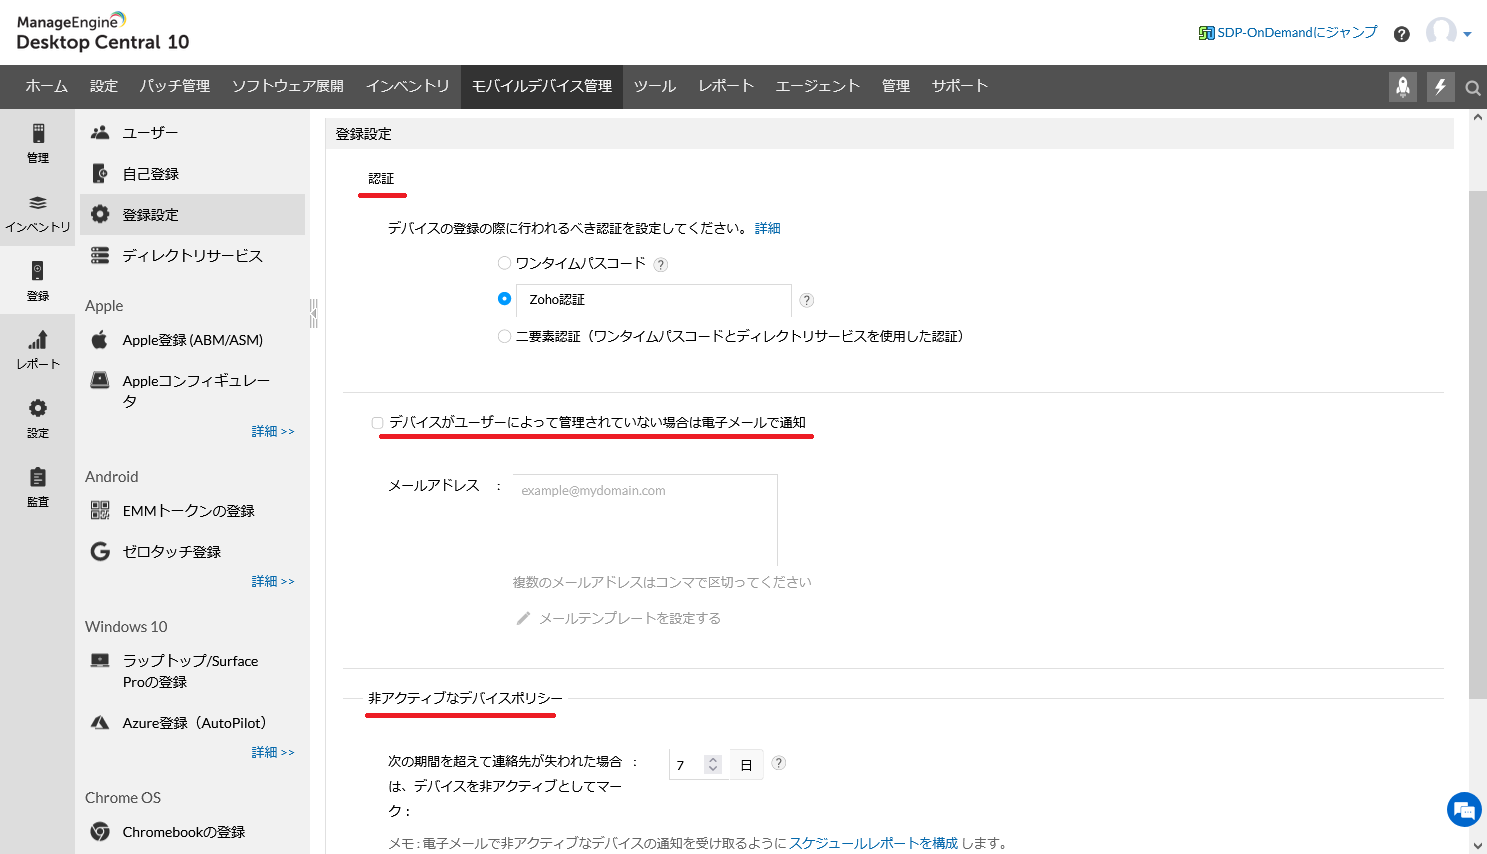This screenshot has width=1487, height=854.
Task: Expand the 詳細 >> link under Apple
Action: tap(273, 431)
